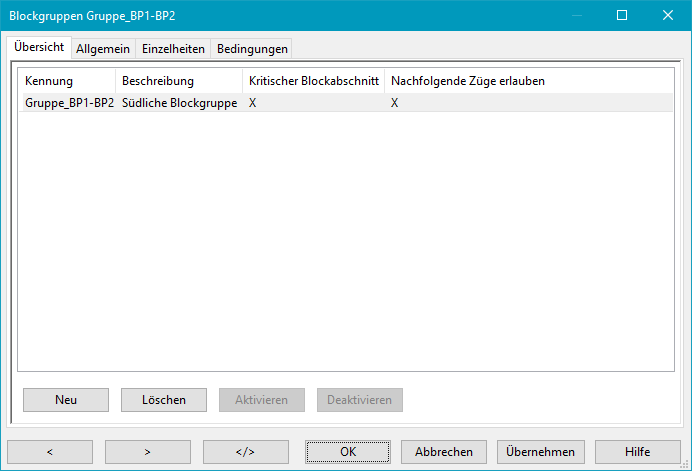The height and width of the screenshot is (471, 692).
Task: Select the Gruppe_BP1-BP2 row entry
Action: pos(69,103)
